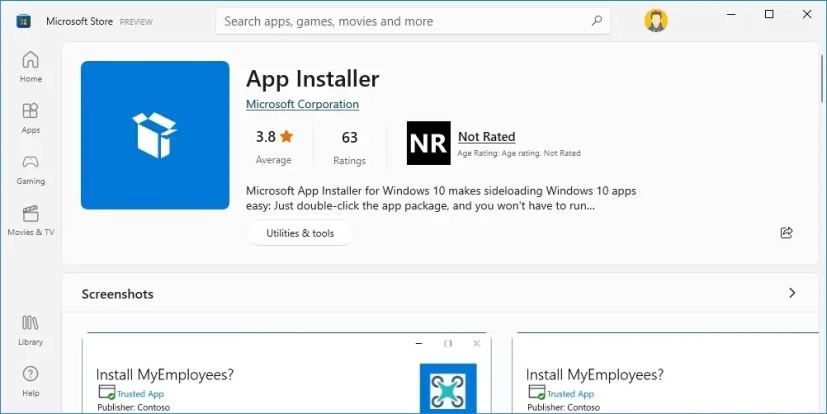The image size is (827, 414).
Task: Go to the Apps section
Action: [31, 118]
